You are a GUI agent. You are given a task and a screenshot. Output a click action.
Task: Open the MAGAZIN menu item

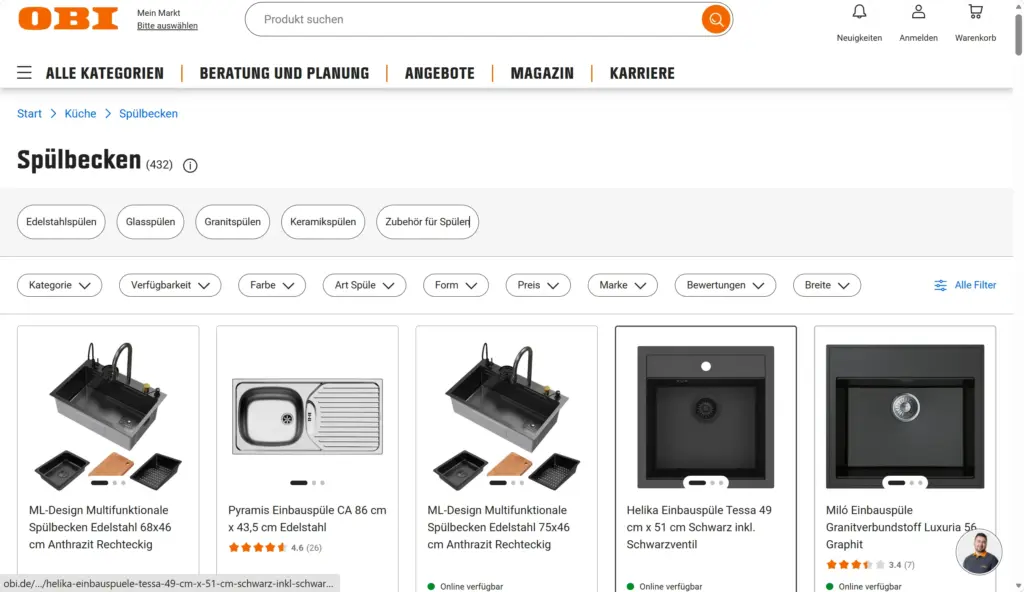[x=542, y=73]
